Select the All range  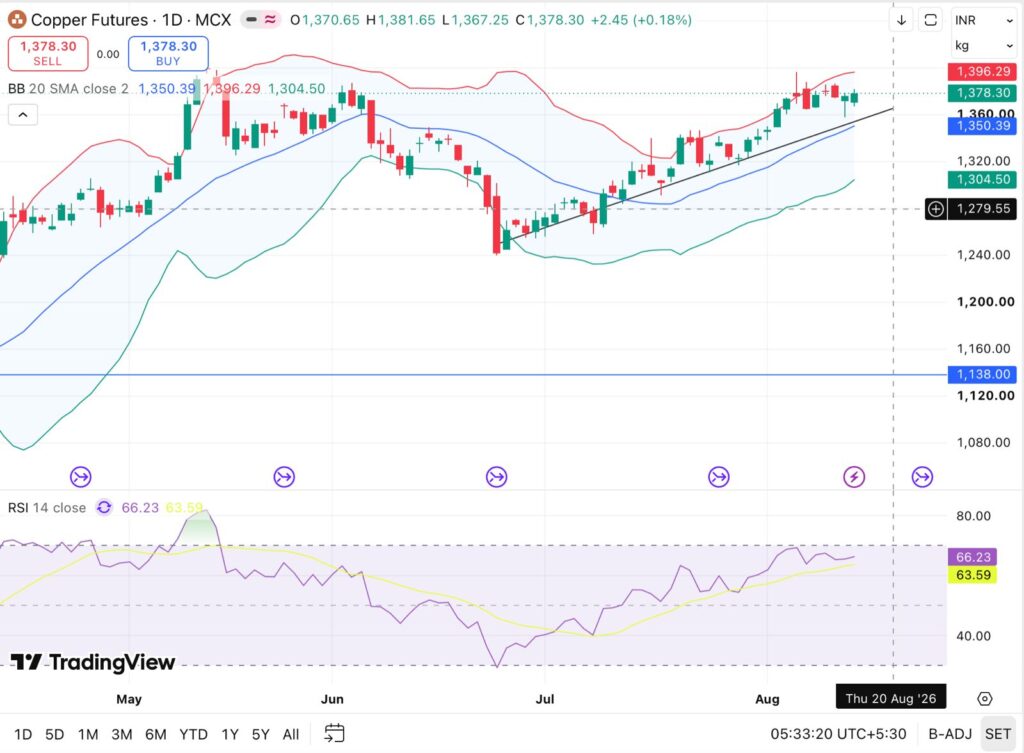coord(291,734)
